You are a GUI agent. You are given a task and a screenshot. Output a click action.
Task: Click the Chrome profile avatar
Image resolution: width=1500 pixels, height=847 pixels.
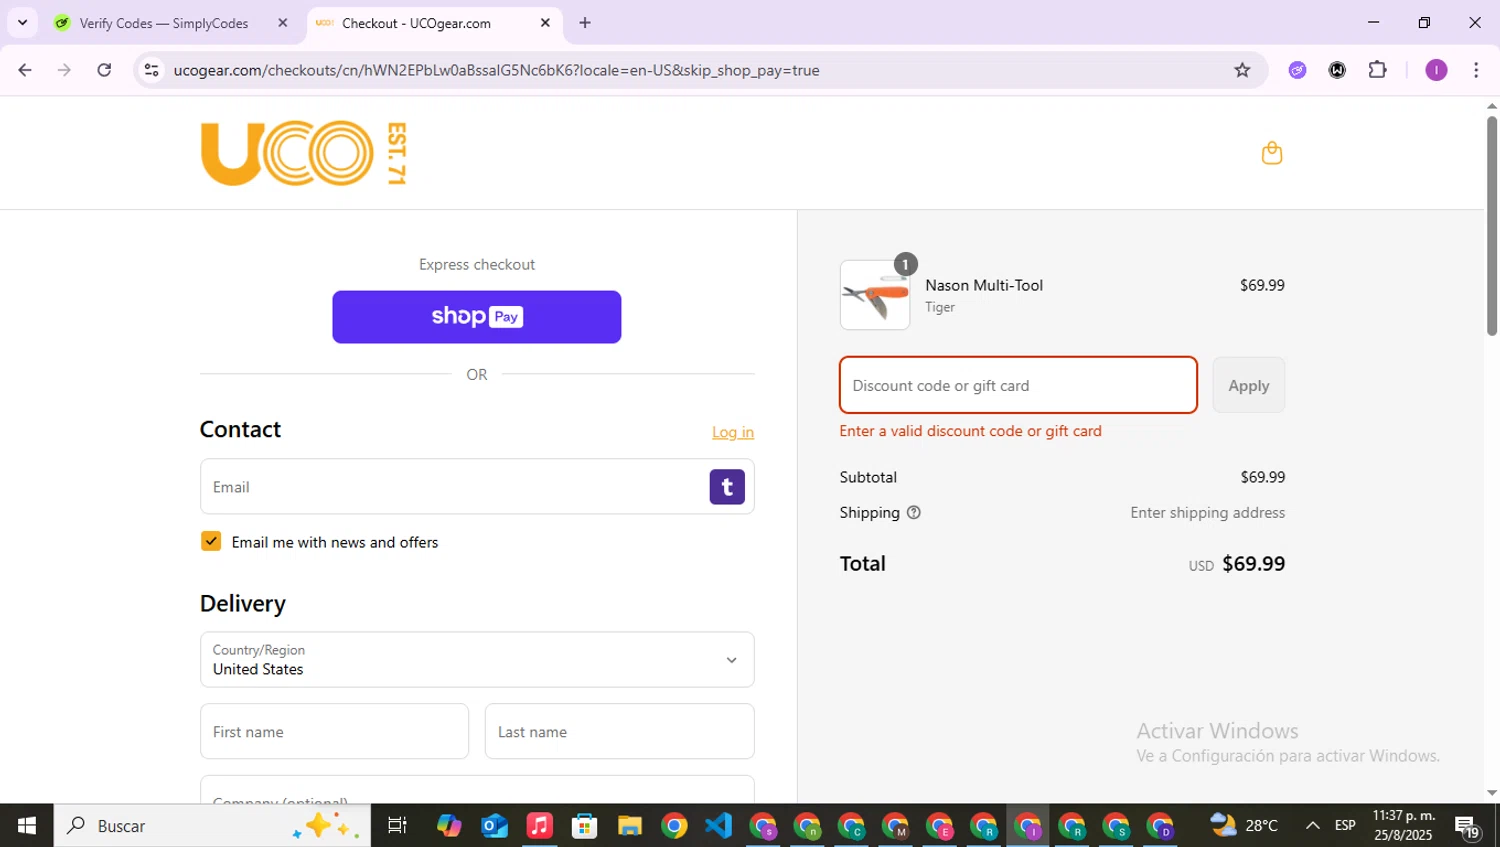click(x=1436, y=70)
